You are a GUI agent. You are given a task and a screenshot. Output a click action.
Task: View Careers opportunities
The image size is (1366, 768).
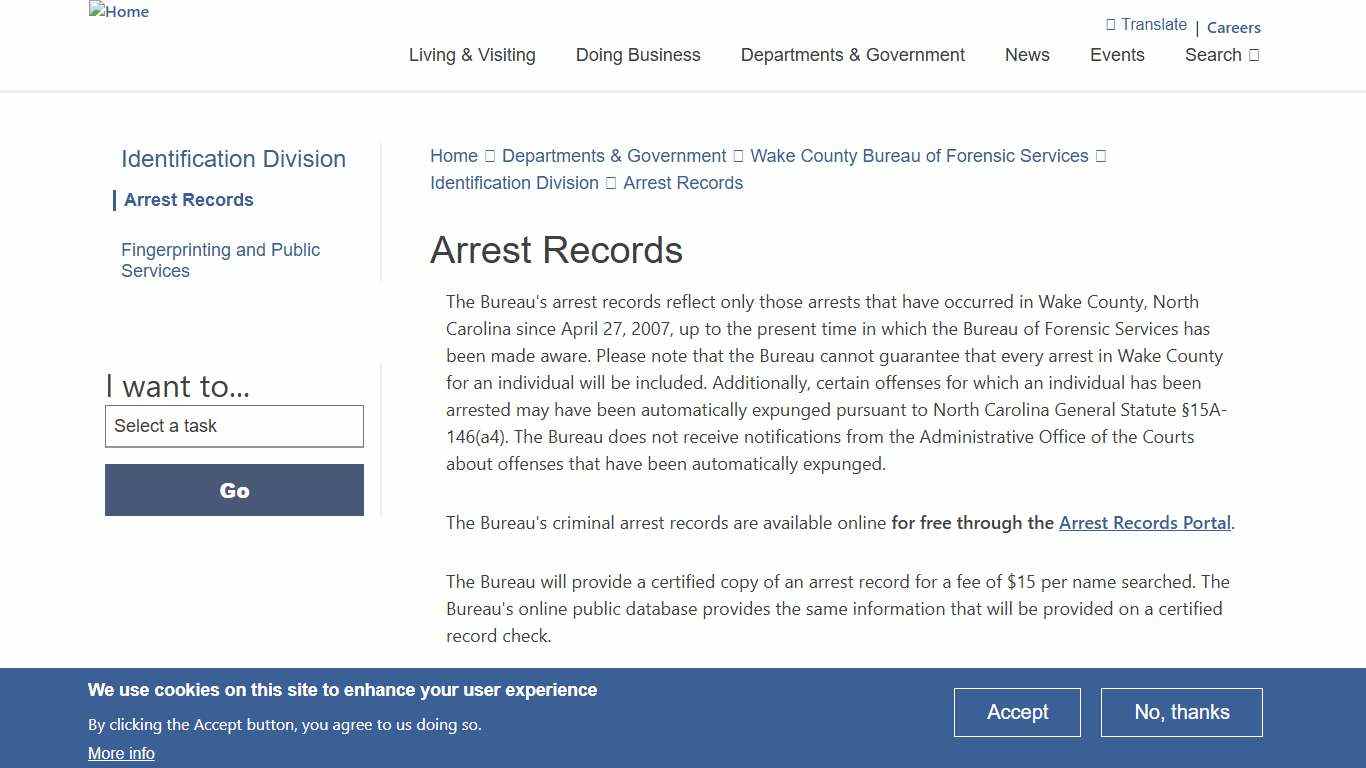tap(1233, 28)
